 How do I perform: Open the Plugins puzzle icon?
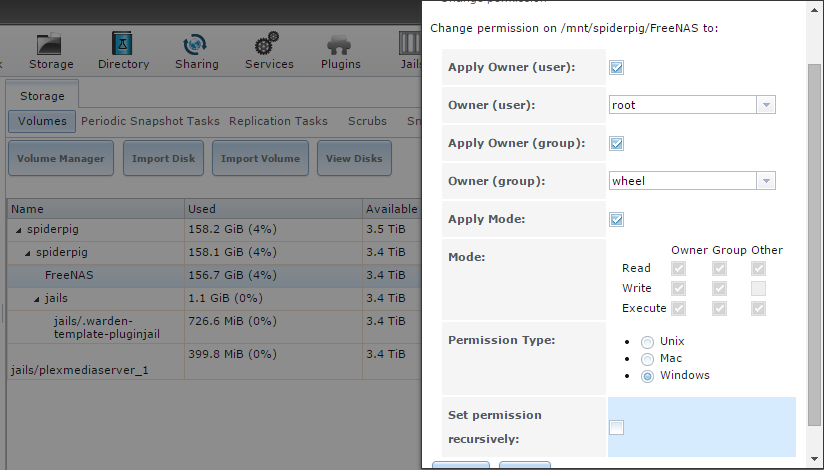340,46
